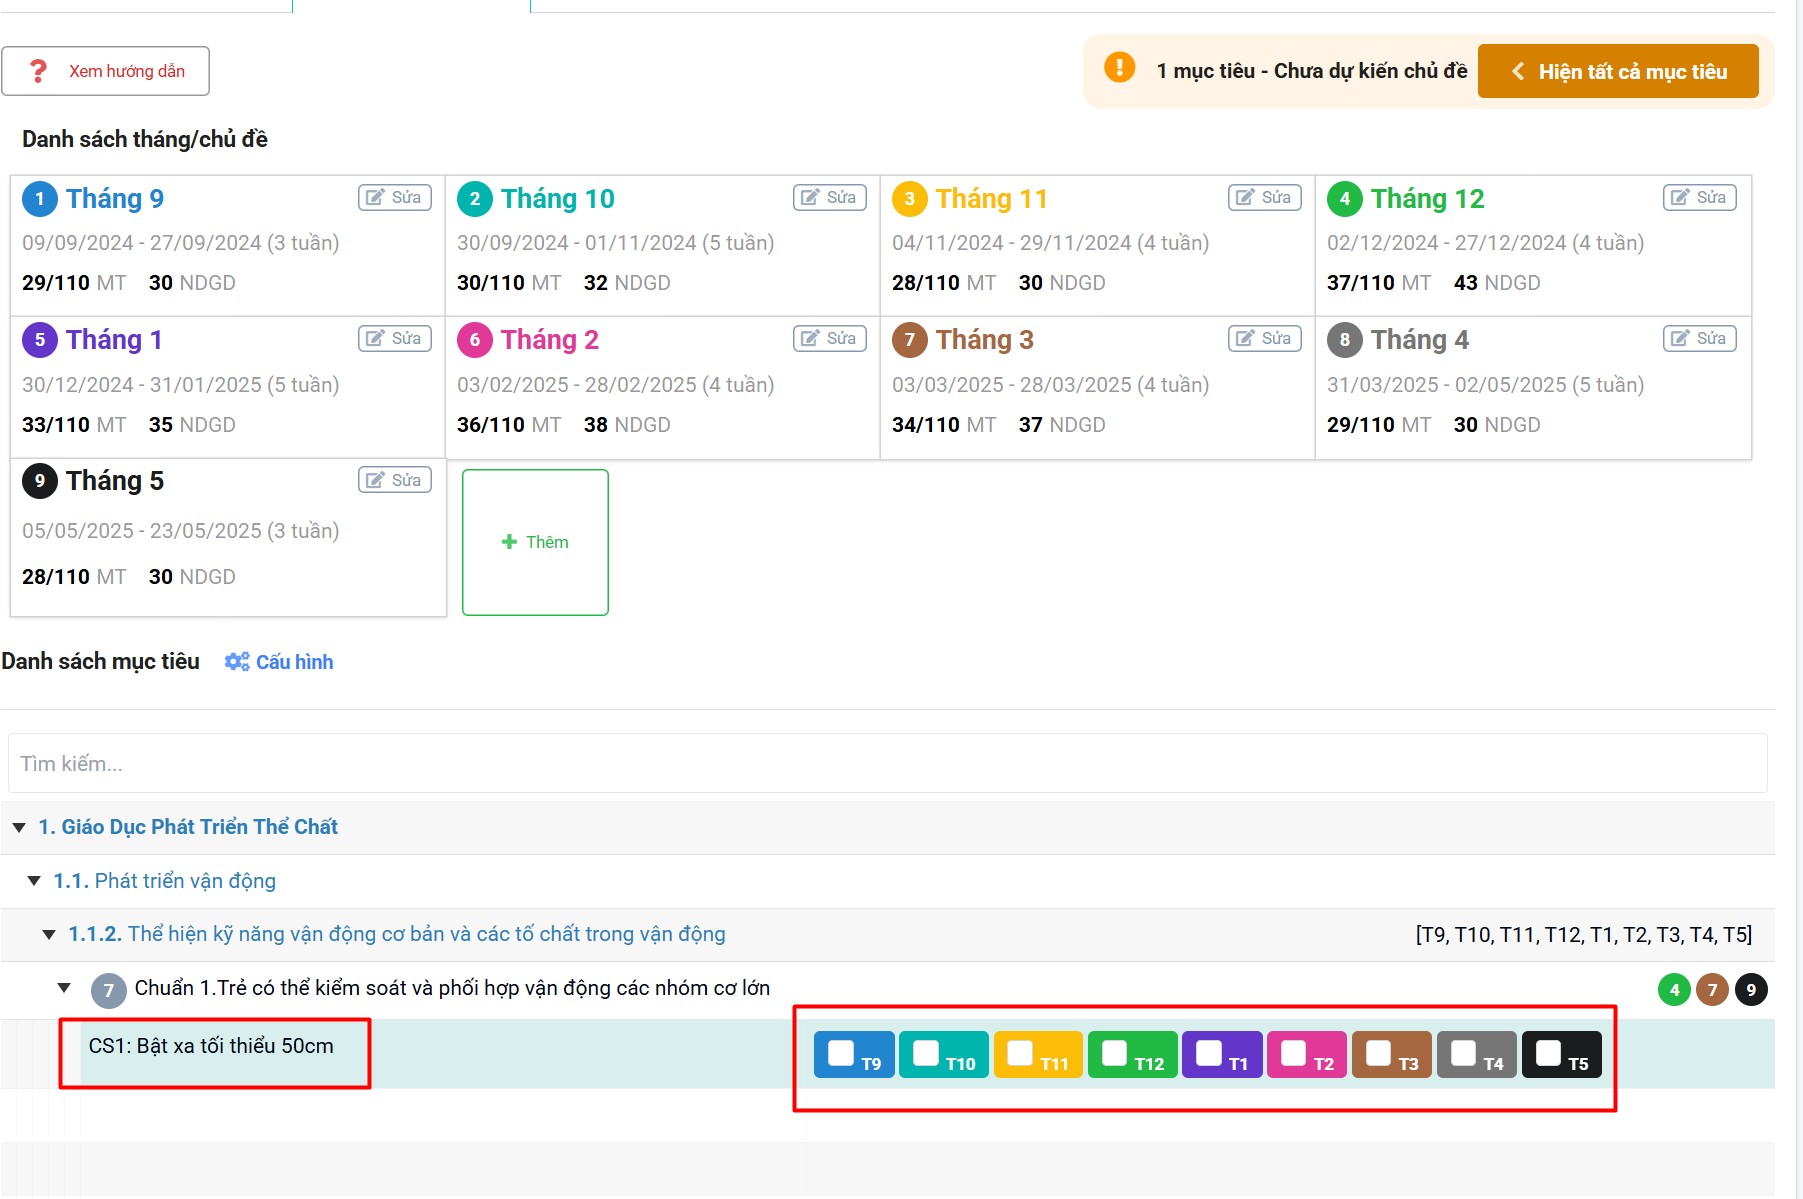
Task: Click the Cấu hình gear icon
Action: [237, 662]
